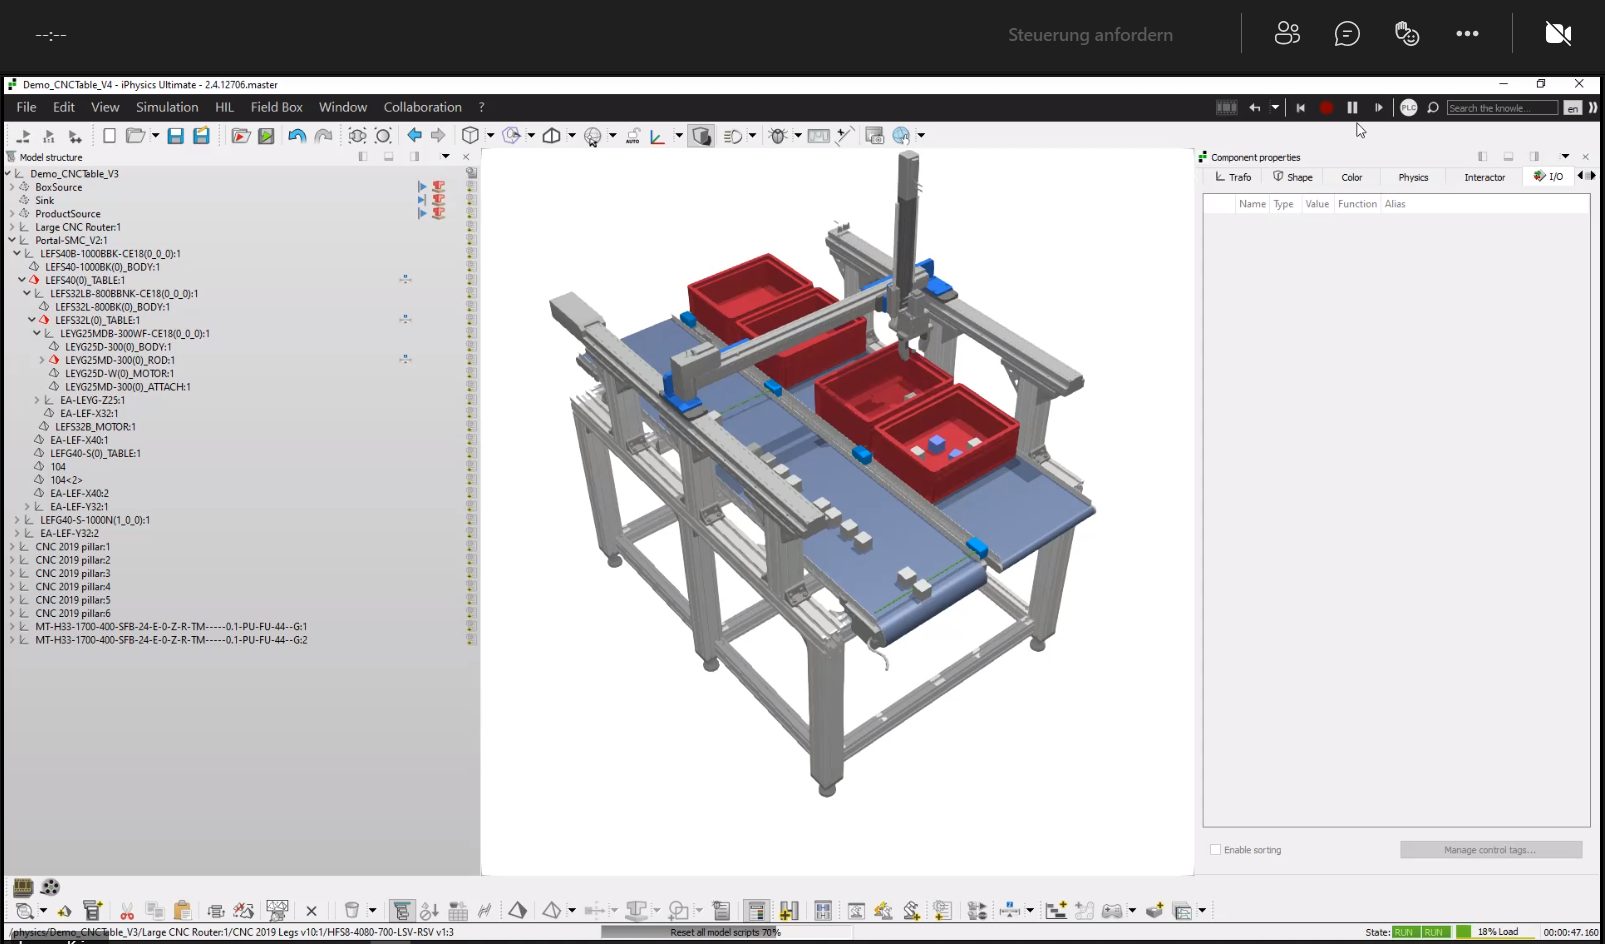The height and width of the screenshot is (944, 1605).
Task: Switch to the Physics tab in Component properties
Action: [1412, 177]
